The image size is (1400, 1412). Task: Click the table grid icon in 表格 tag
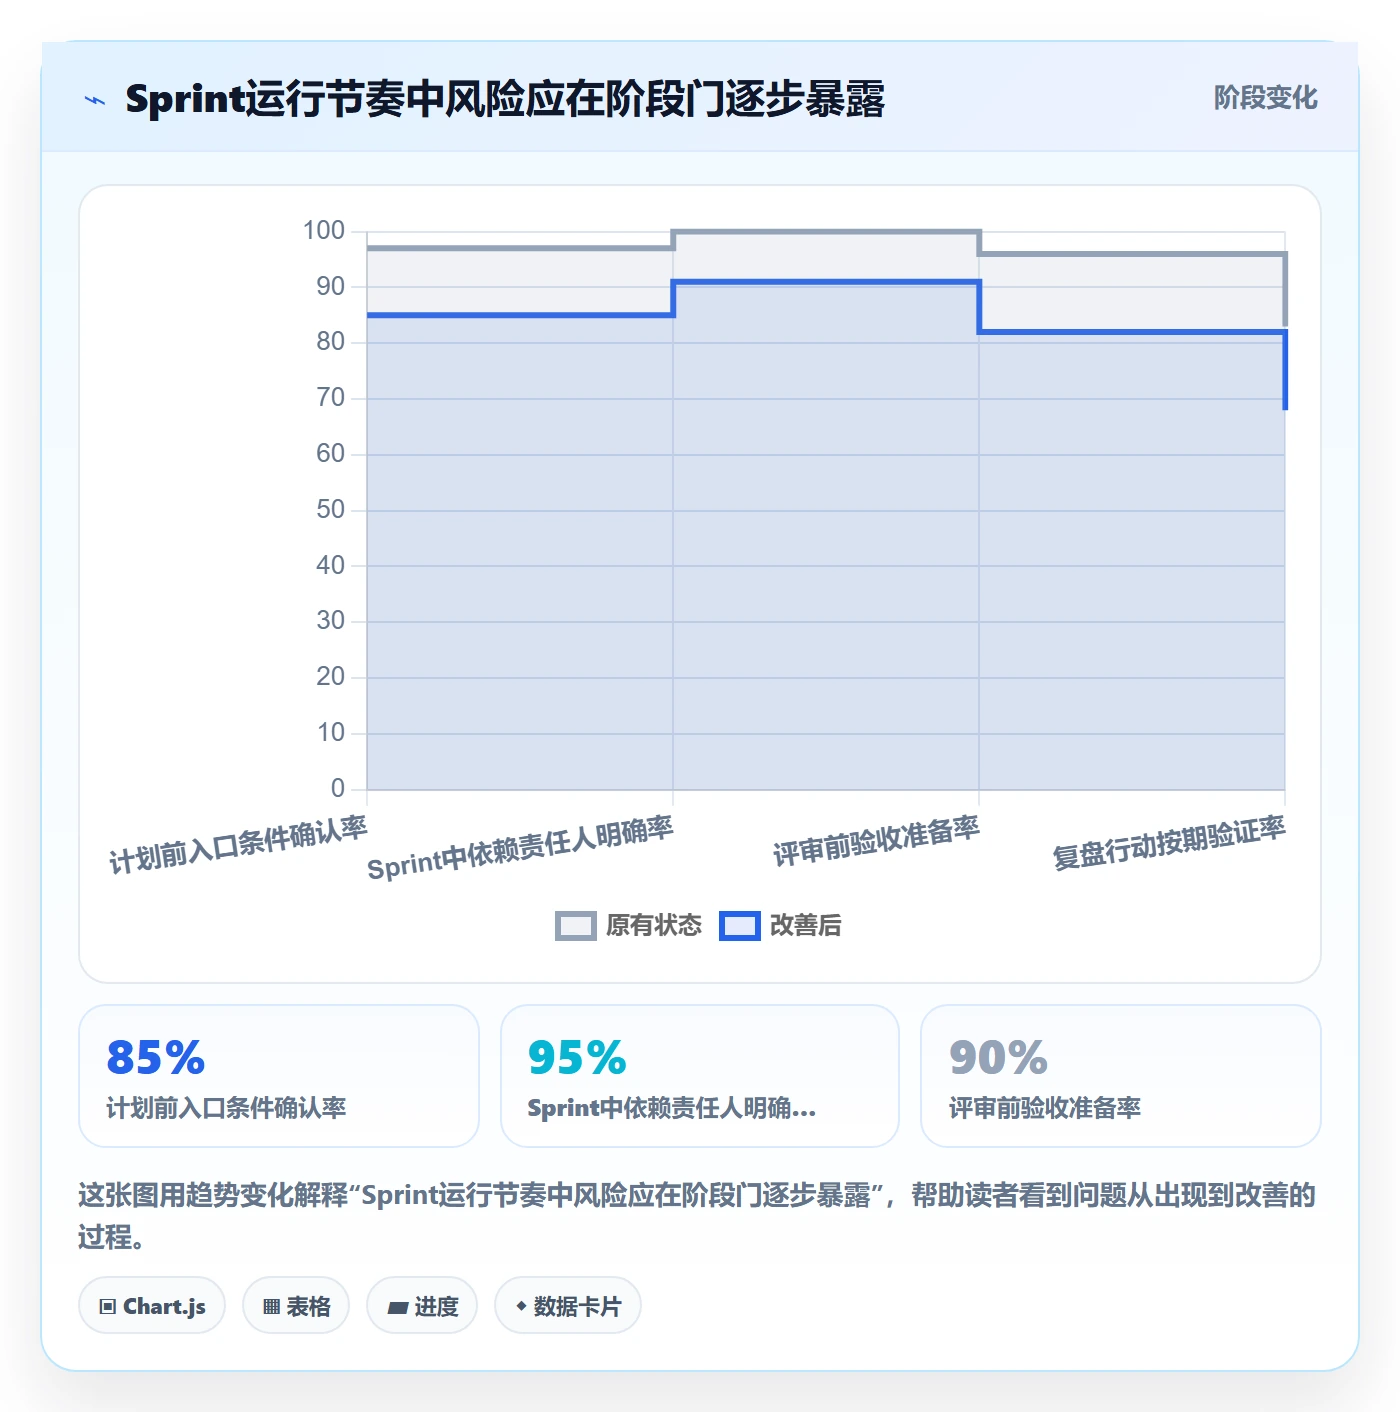(271, 1306)
